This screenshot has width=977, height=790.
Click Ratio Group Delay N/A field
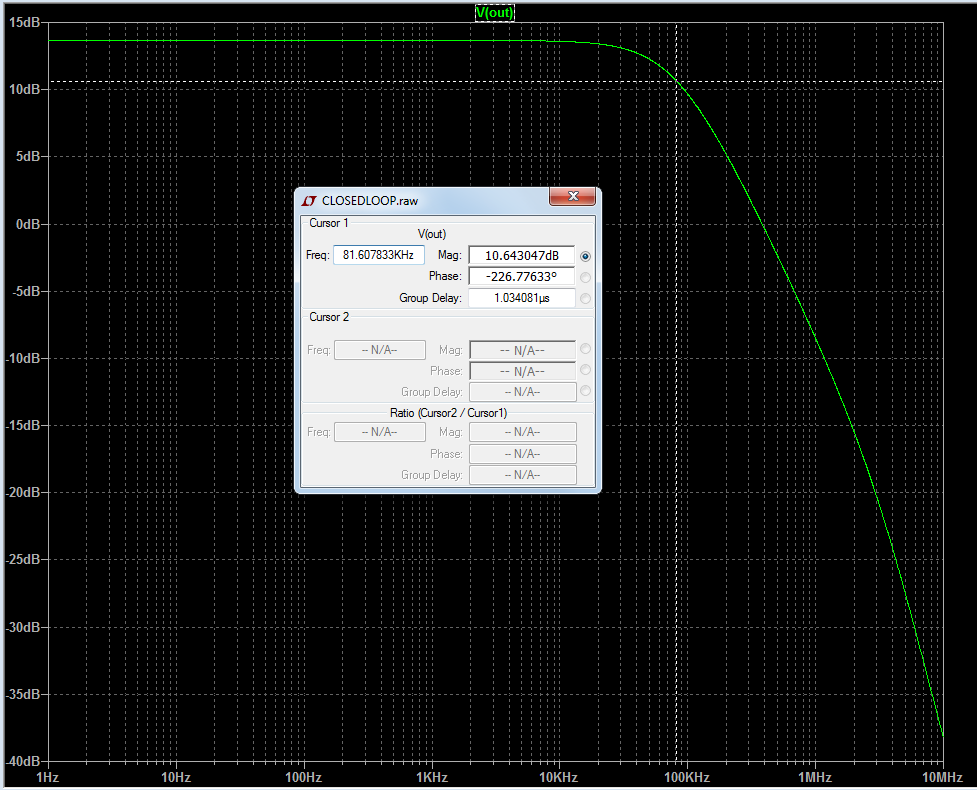[x=523, y=475]
